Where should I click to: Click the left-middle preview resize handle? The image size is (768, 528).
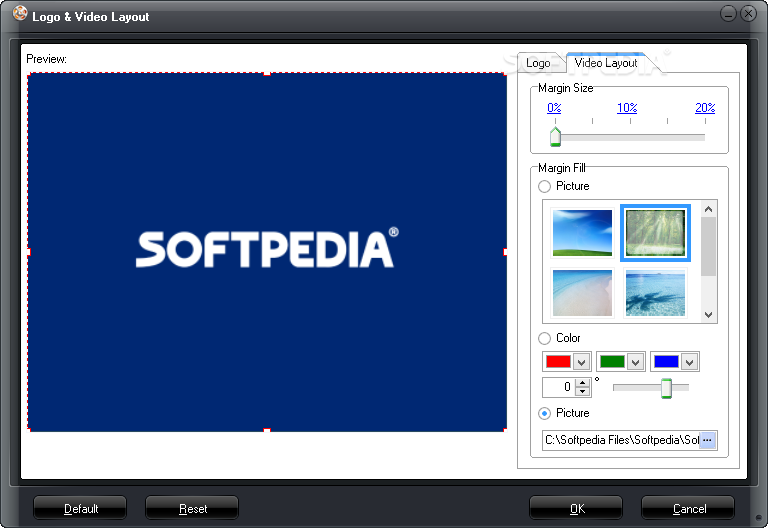(28, 252)
